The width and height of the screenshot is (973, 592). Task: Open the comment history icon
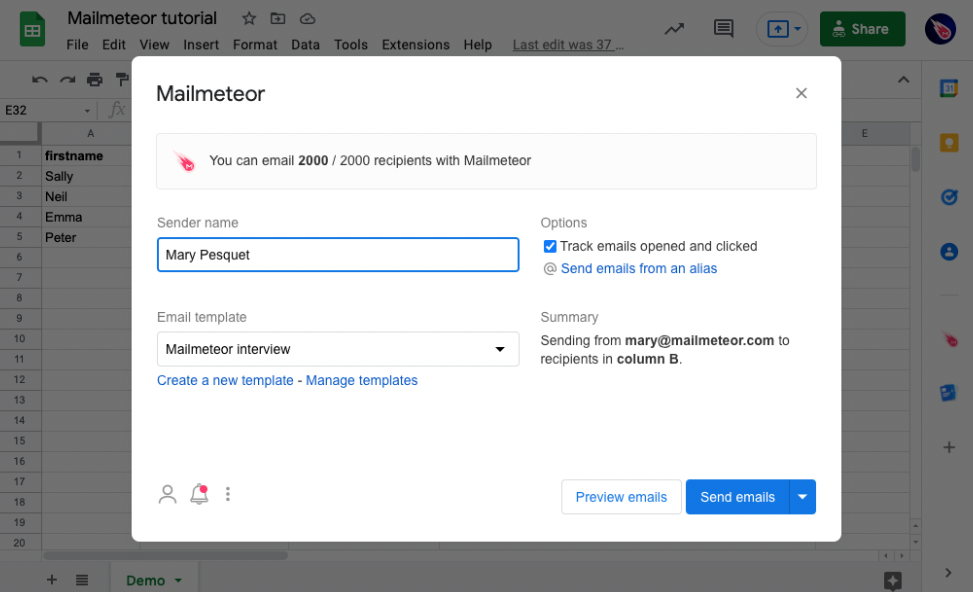coord(723,29)
